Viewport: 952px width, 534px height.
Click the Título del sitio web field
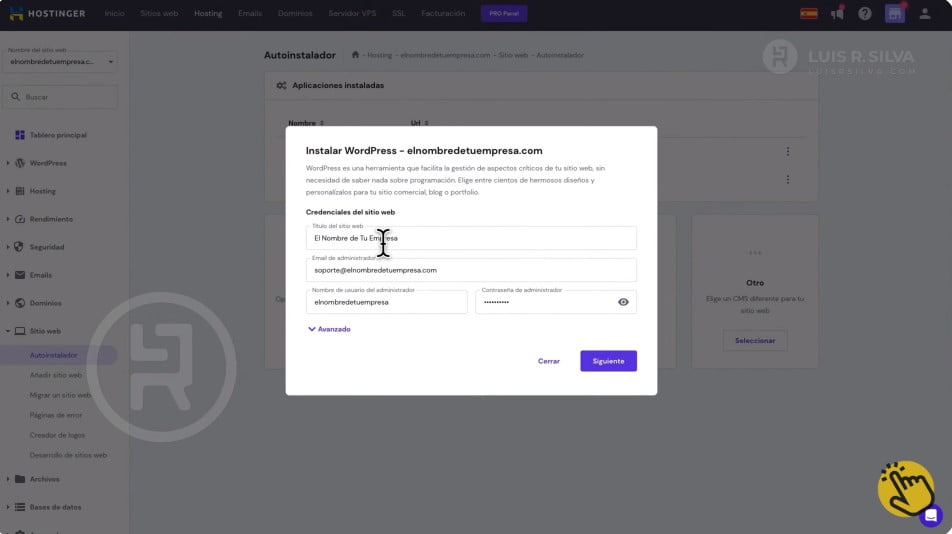(471, 238)
